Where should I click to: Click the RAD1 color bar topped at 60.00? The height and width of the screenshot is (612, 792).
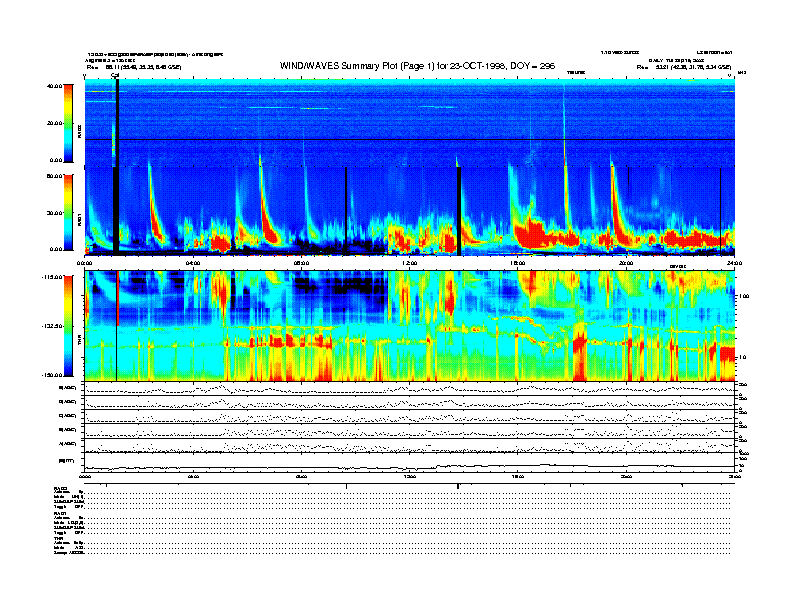click(x=68, y=212)
